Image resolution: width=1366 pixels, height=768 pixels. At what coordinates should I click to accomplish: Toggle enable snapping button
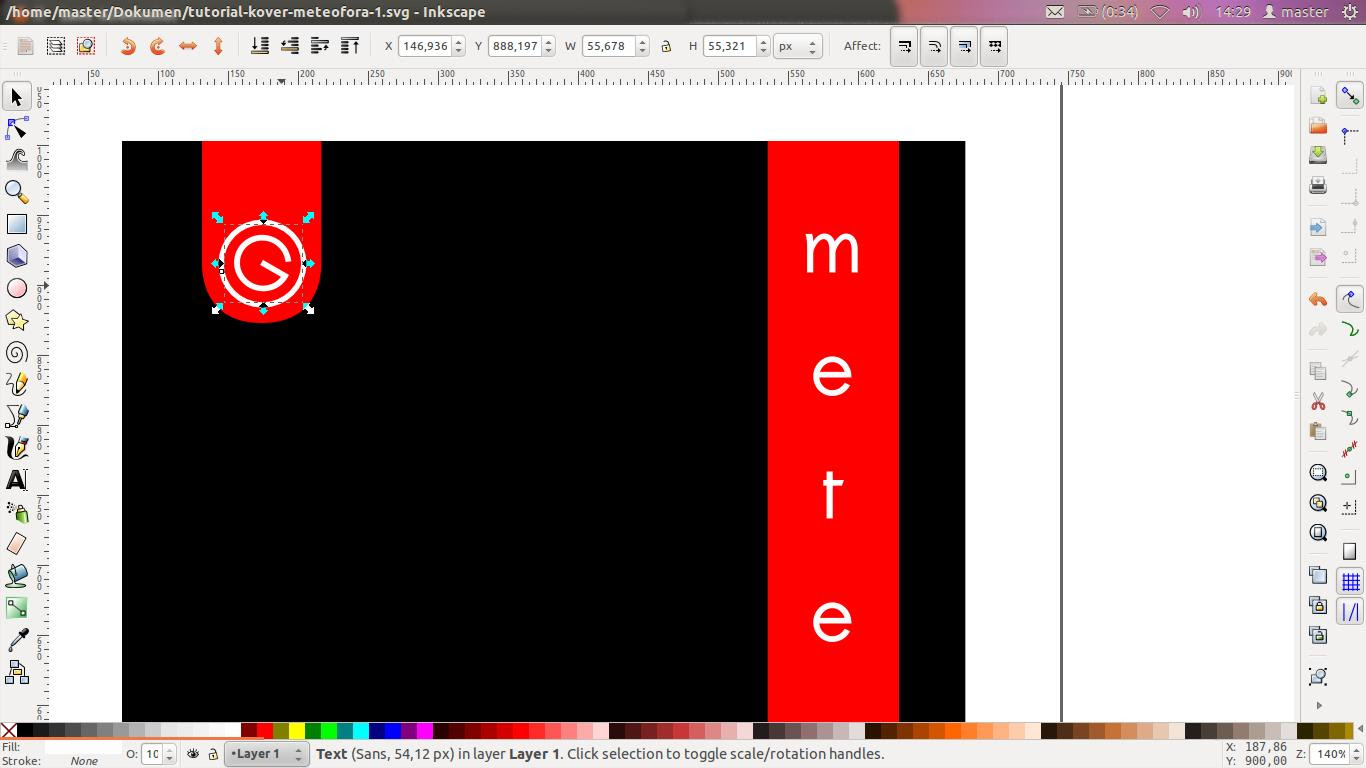pyautogui.click(x=1351, y=96)
